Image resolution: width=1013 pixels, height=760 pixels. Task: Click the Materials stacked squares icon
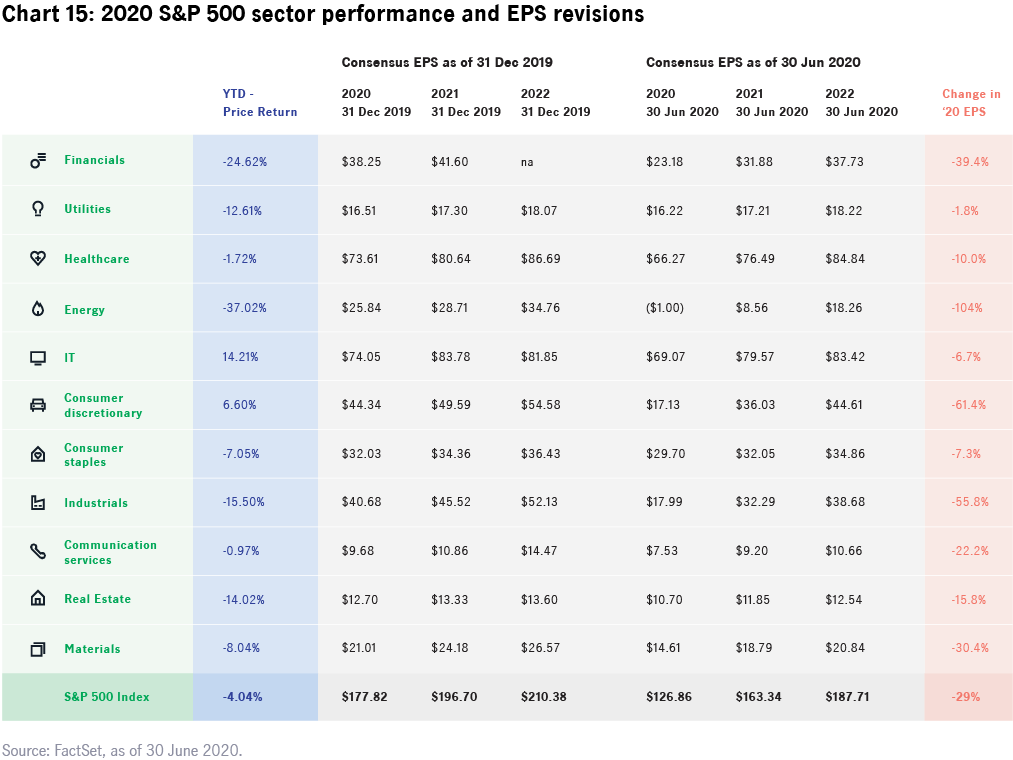pos(38,649)
